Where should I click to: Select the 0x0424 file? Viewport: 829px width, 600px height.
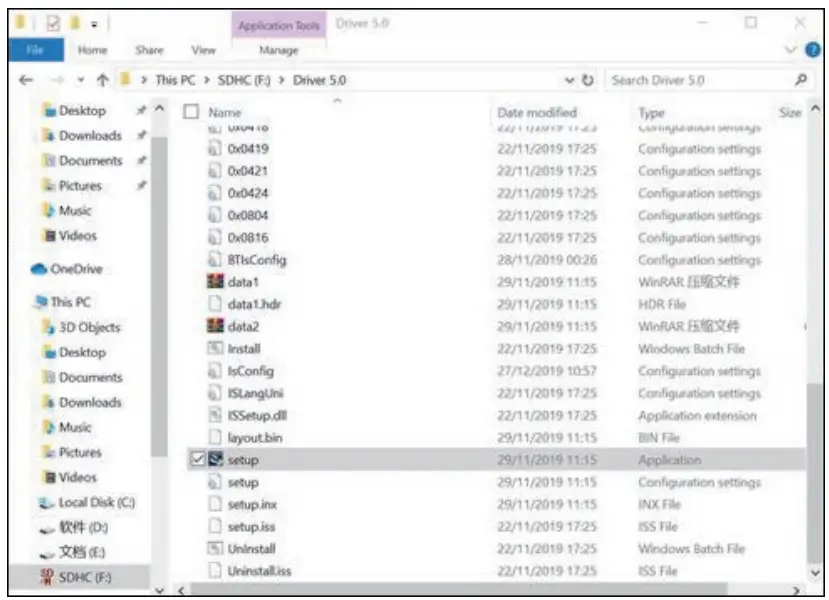point(247,193)
